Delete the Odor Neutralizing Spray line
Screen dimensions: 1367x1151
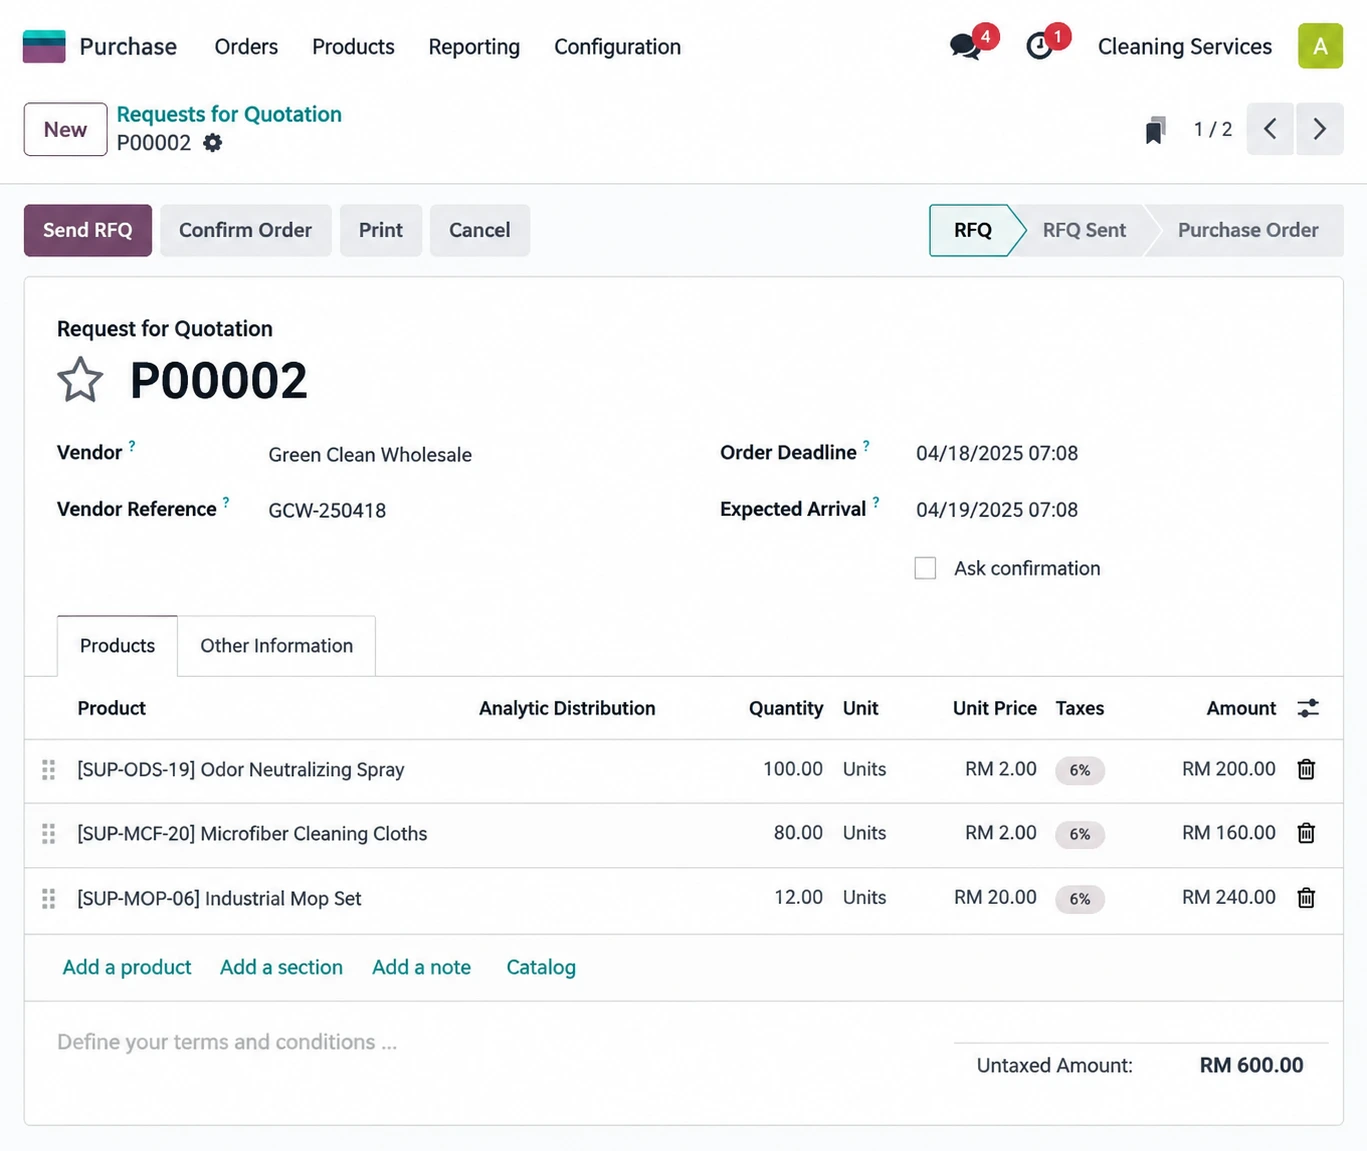(1306, 769)
